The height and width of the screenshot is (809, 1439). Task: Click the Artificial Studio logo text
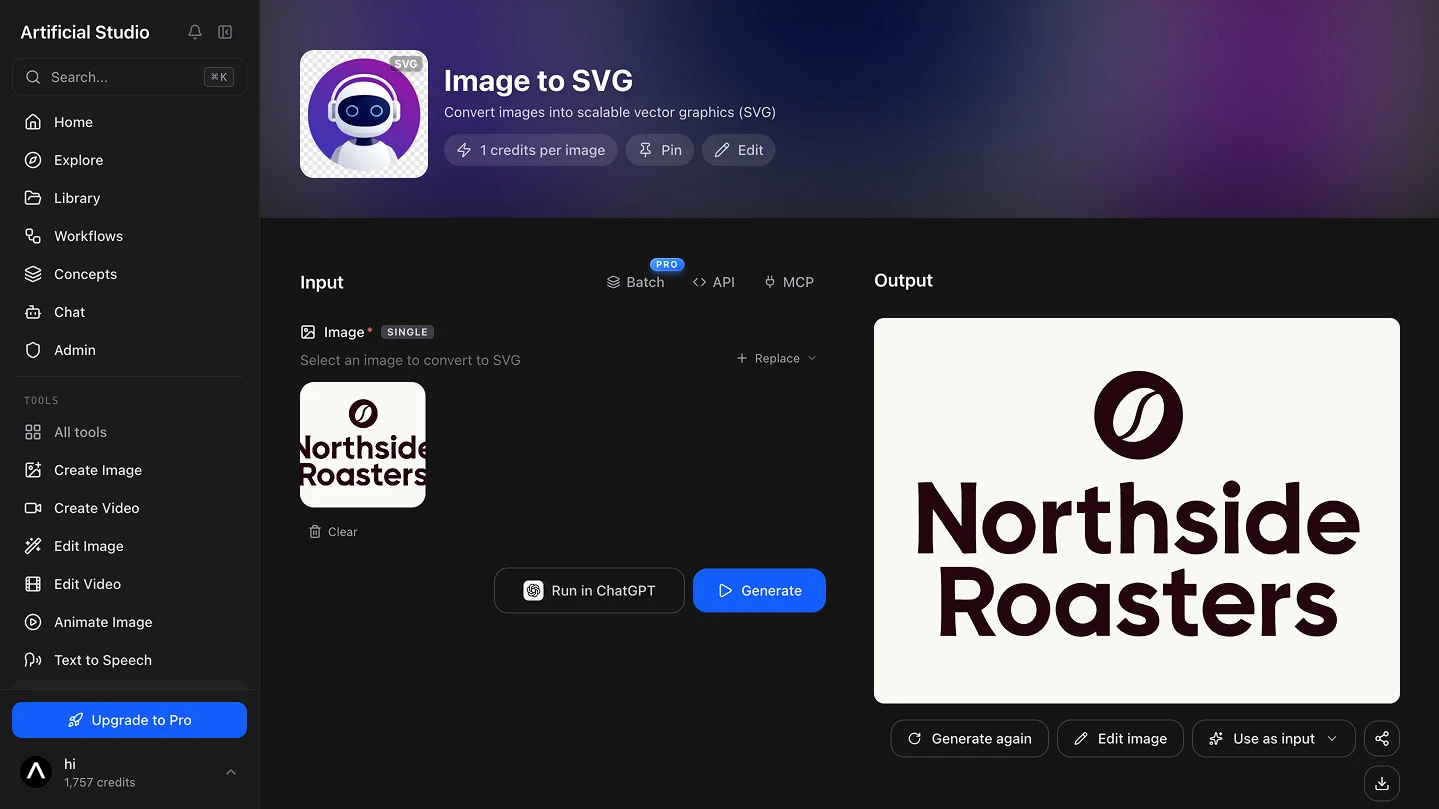pyautogui.click(x=85, y=32)
